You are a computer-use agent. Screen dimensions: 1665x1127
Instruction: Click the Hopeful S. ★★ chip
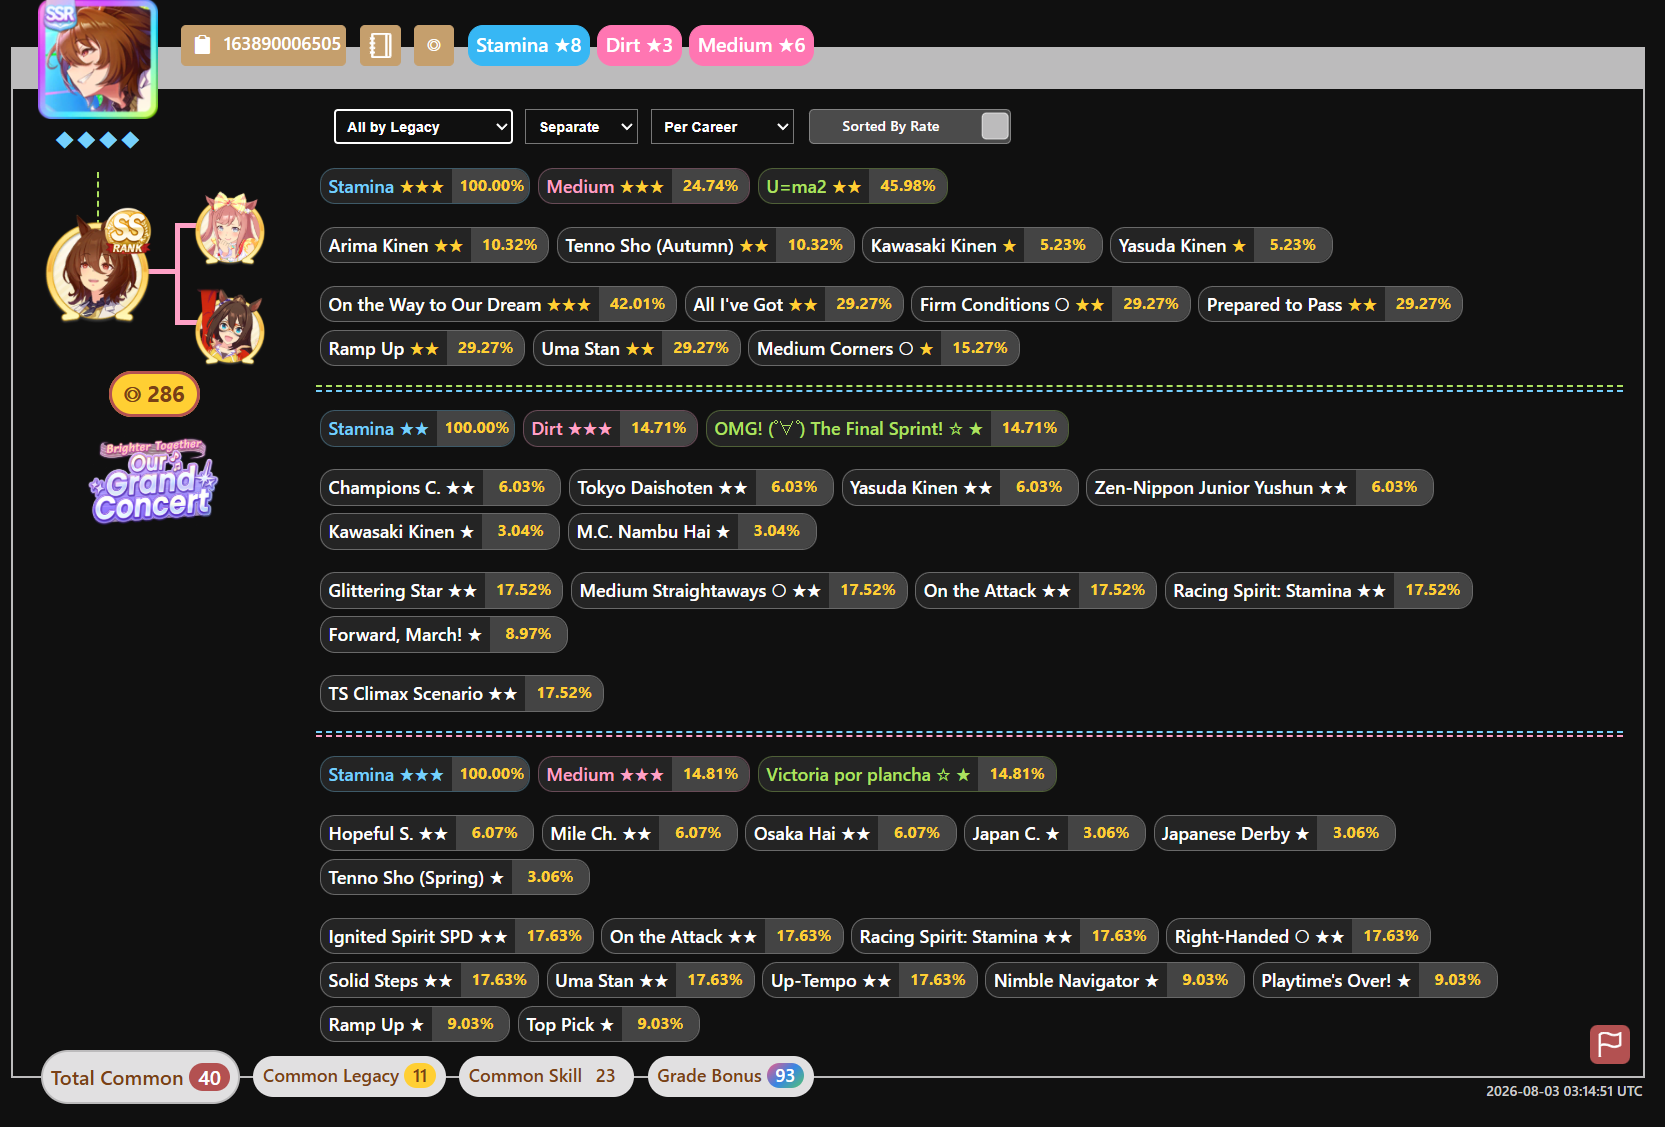click(x=427, y=833)
